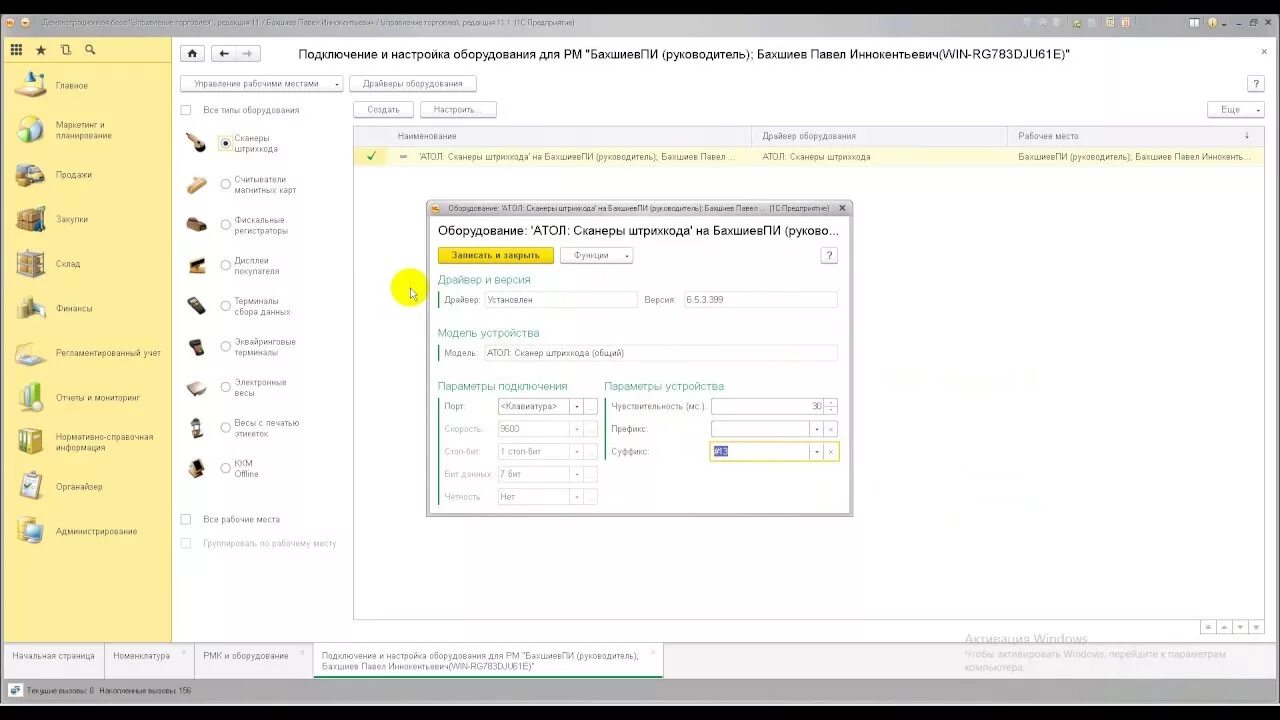
Task: Expand Управление рабочими местами dropdown
Action: pos(262,84)
